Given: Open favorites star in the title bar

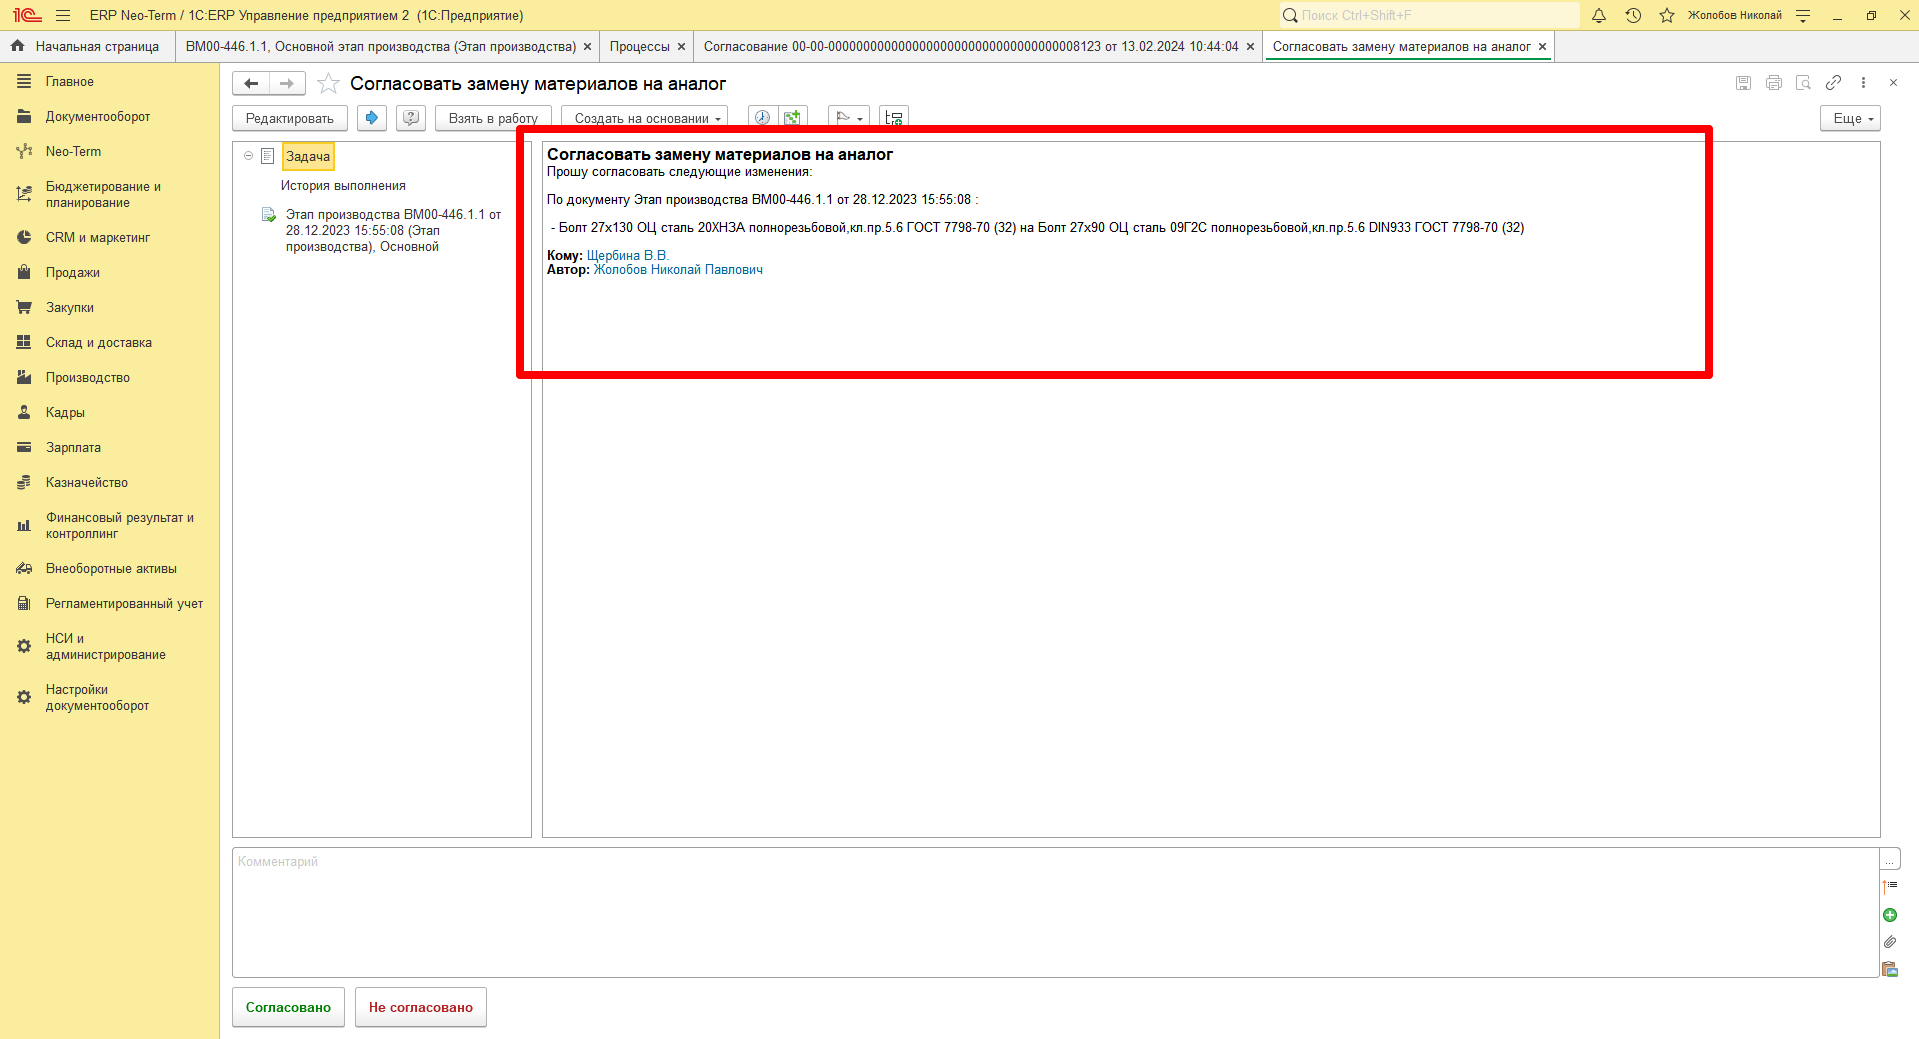Looking at the screenshot, I should coord(1667,15).
